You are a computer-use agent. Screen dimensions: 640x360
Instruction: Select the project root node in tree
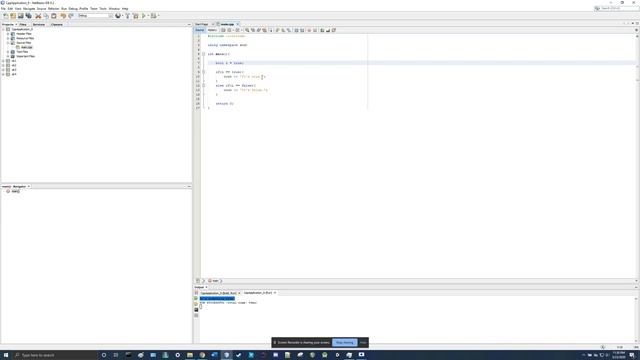[x=22, y=29]
